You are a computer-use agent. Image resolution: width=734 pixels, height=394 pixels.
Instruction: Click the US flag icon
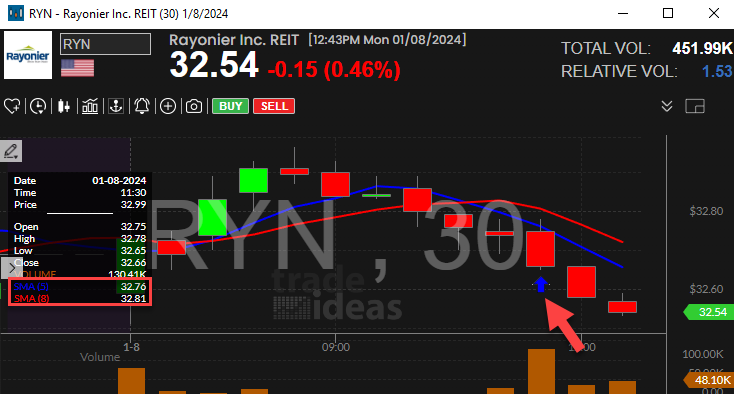pyautogui.click(x=77, y=68)
